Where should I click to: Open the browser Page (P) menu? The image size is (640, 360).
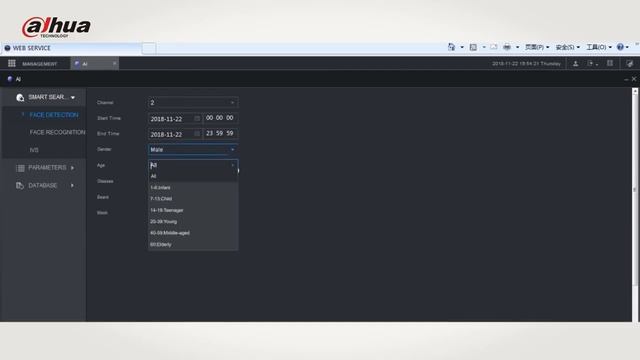tap(537, 47)
